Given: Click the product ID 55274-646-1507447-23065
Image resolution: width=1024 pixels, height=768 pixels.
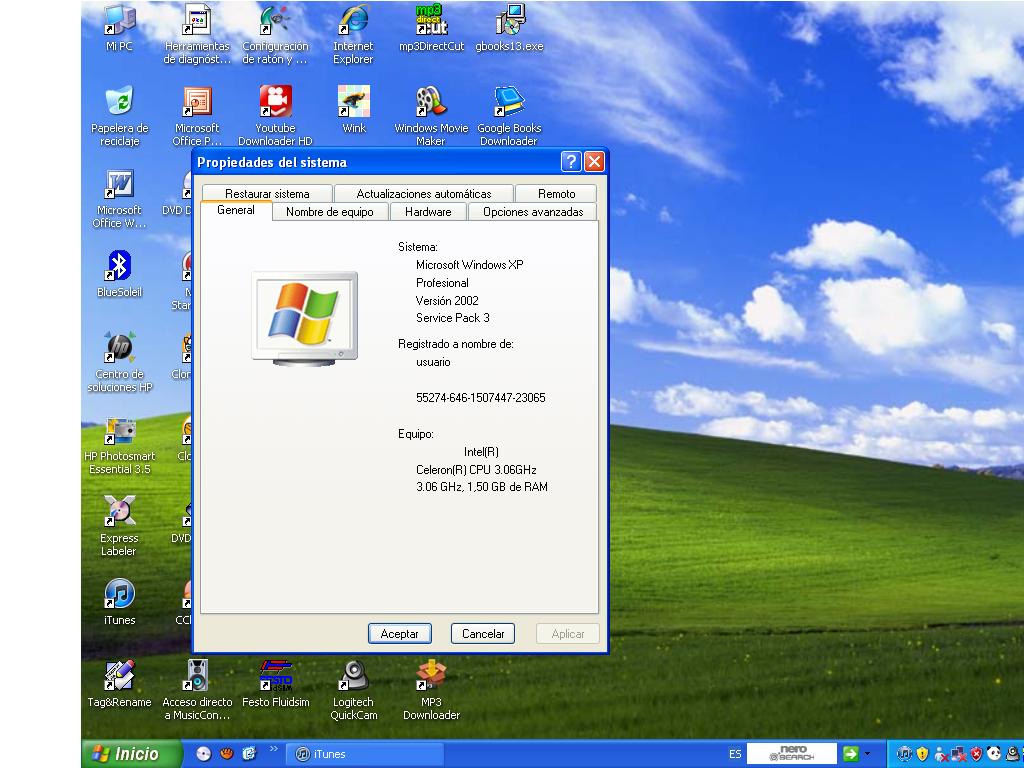Looking at the screenshot, I should [x=481, y=398].
